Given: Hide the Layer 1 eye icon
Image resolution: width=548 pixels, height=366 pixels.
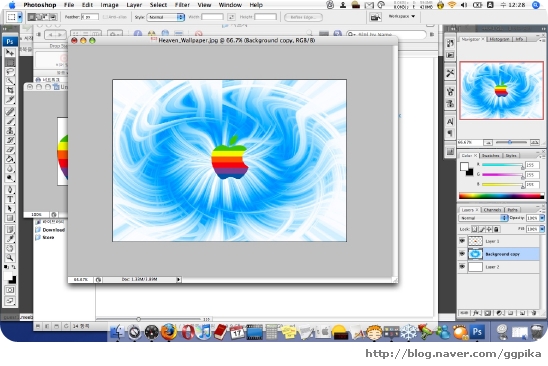Looking at the screenshot, I should point(462,241).
